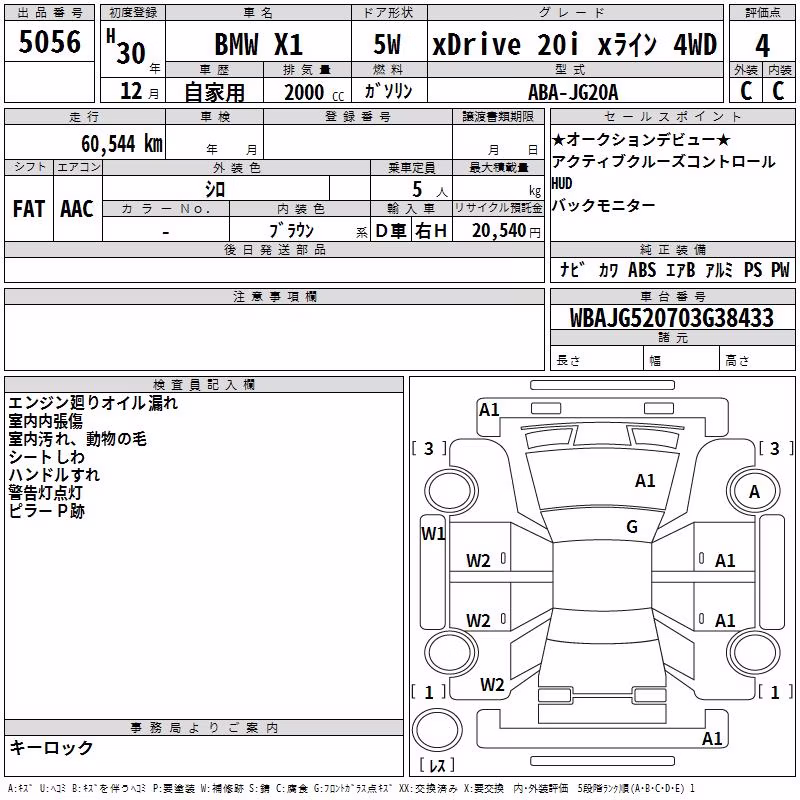800x800 pixels.
Task: Click seating capacity 5 人
Action: pos(429,190)
